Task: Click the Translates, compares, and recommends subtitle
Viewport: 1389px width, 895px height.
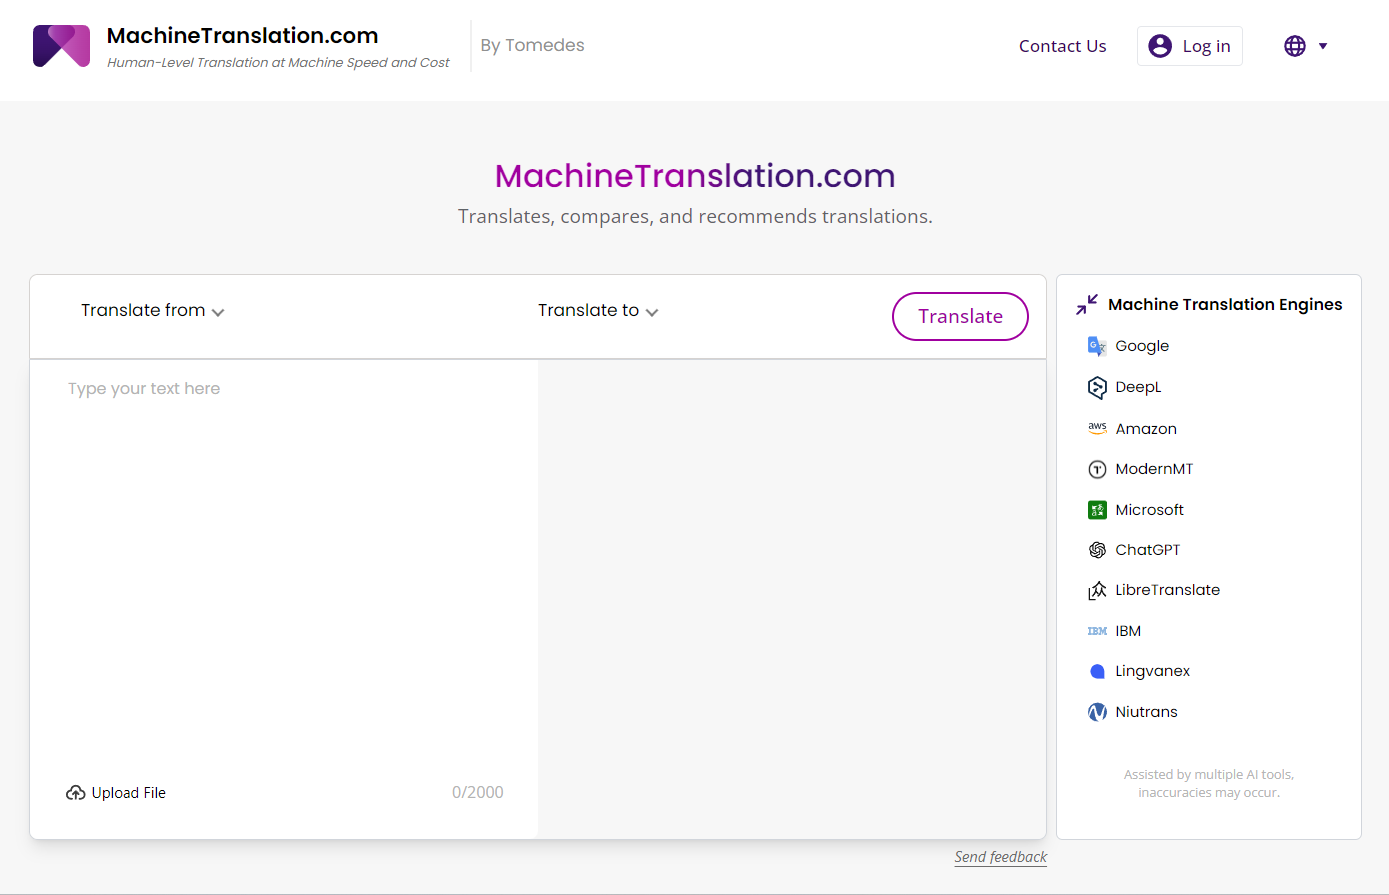Action: 695,217
